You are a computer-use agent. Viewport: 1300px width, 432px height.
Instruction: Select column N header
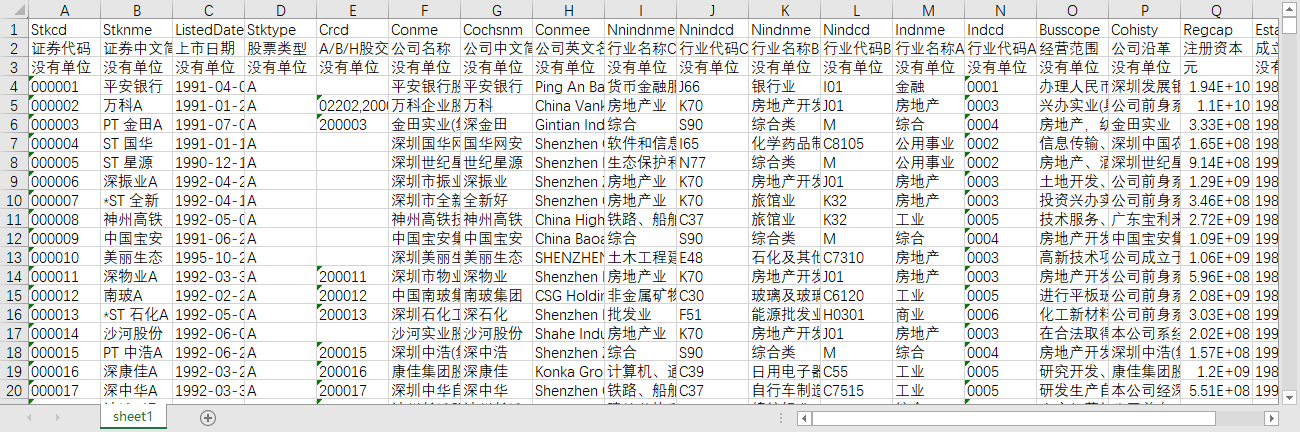1000,10
